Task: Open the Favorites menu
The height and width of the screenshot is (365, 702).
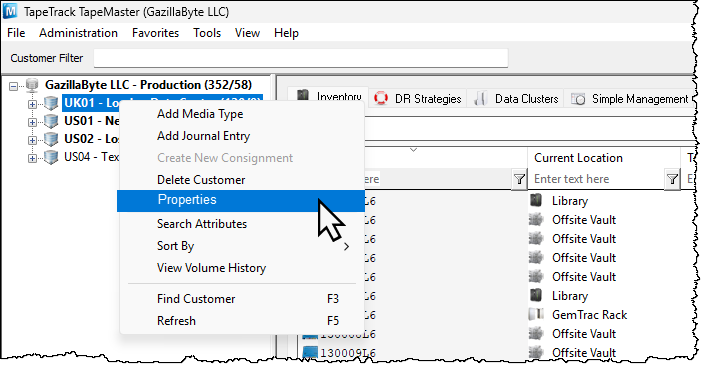Action: click(155, 33)
